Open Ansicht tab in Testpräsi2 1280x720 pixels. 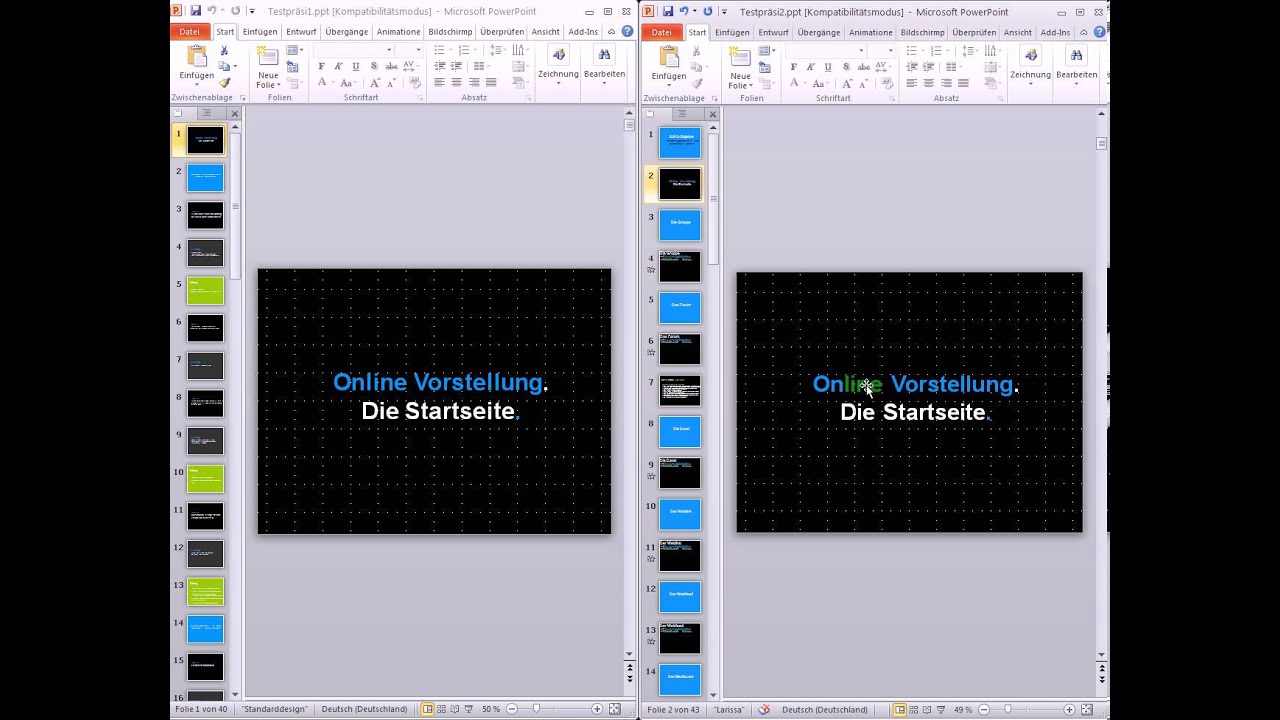click(1017, 32)
